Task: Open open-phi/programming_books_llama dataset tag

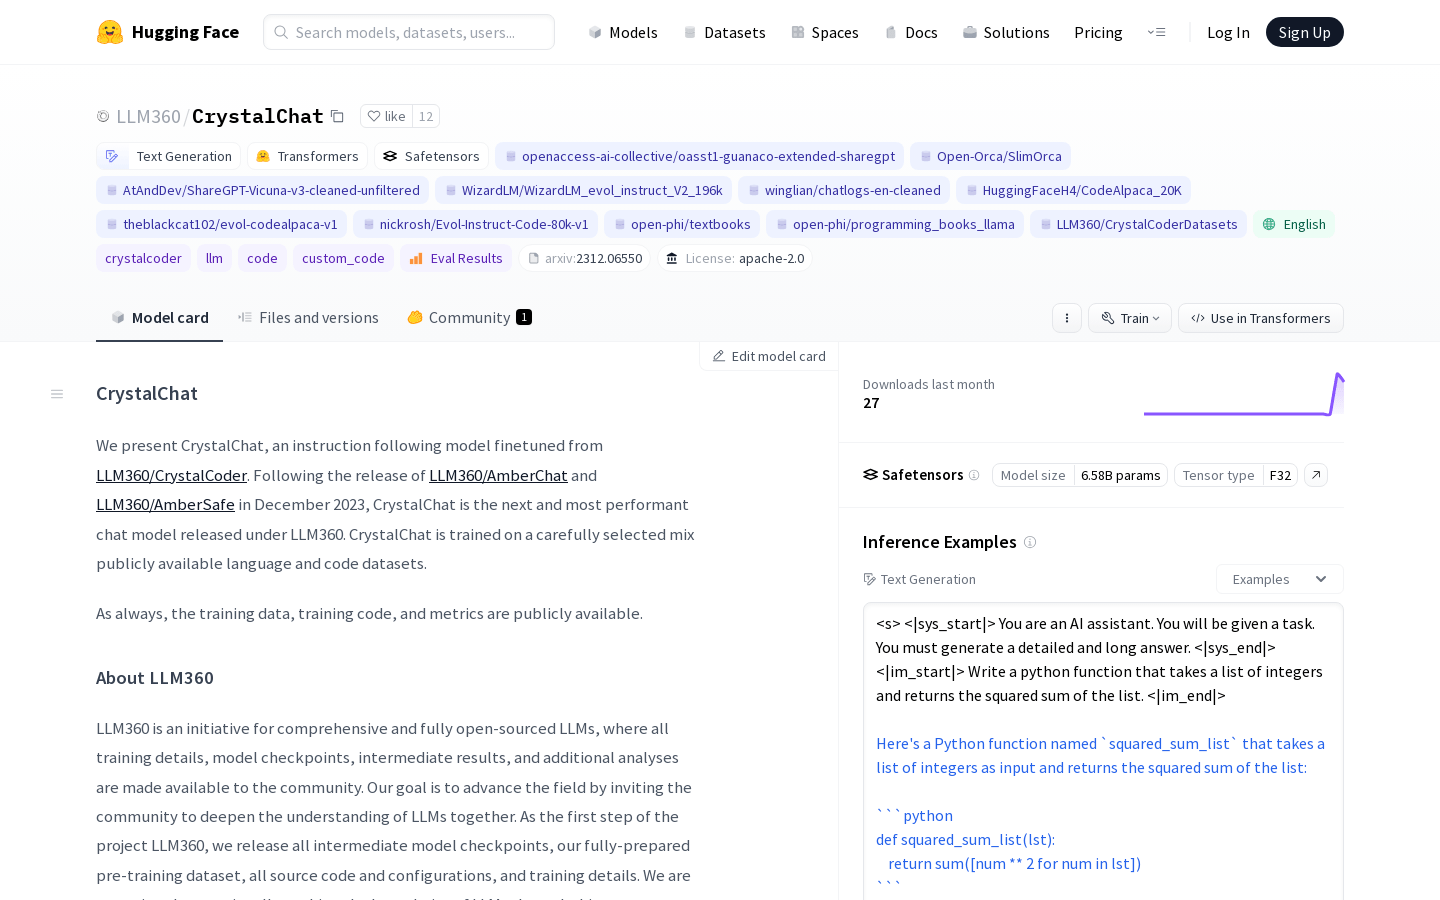Action: point(895,224)
